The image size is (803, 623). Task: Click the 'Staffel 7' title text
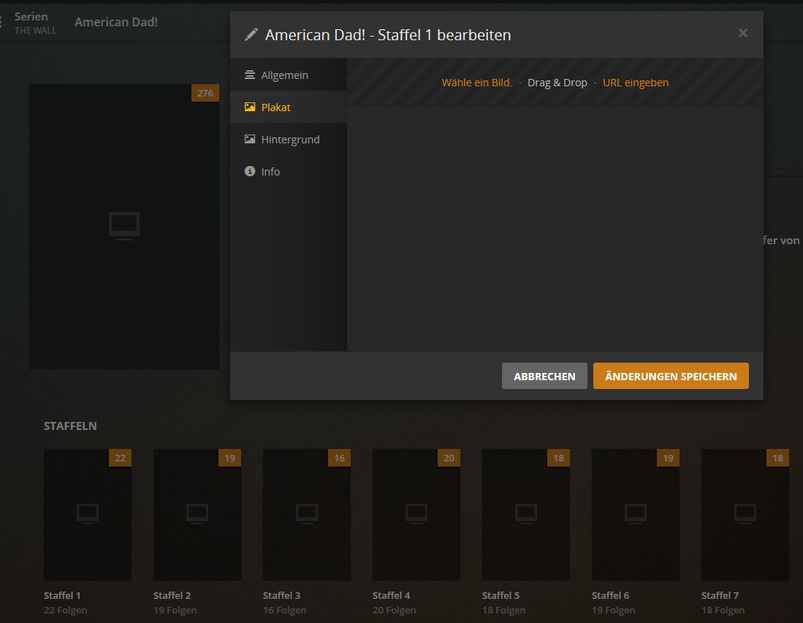[x=720, y=595]
